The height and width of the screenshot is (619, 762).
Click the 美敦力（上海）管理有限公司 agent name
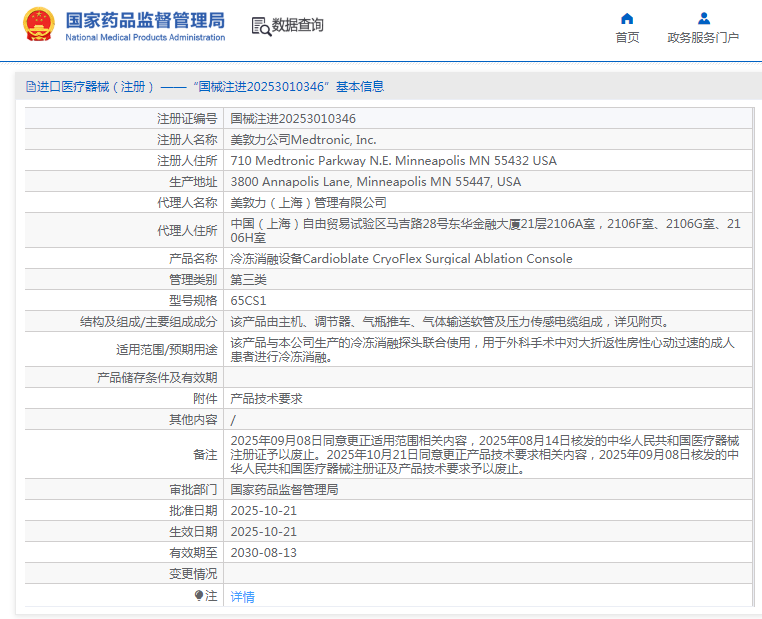[308, 202]
